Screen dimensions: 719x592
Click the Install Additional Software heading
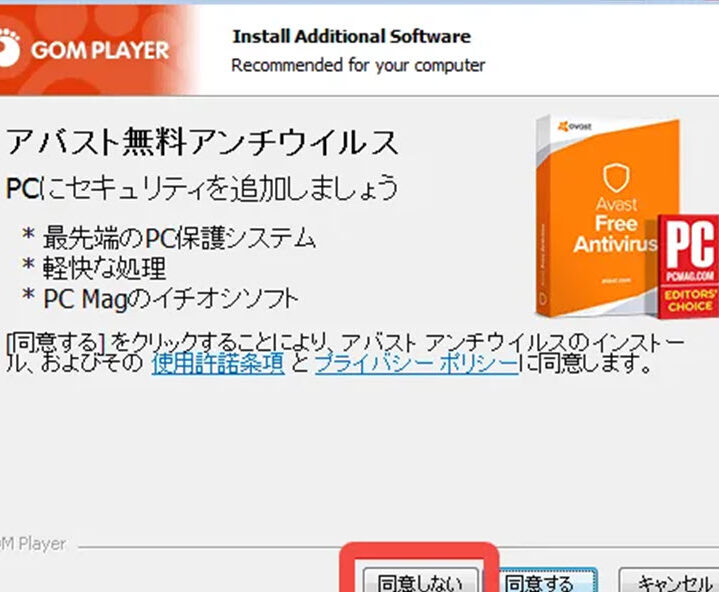[x=351, y=37]
